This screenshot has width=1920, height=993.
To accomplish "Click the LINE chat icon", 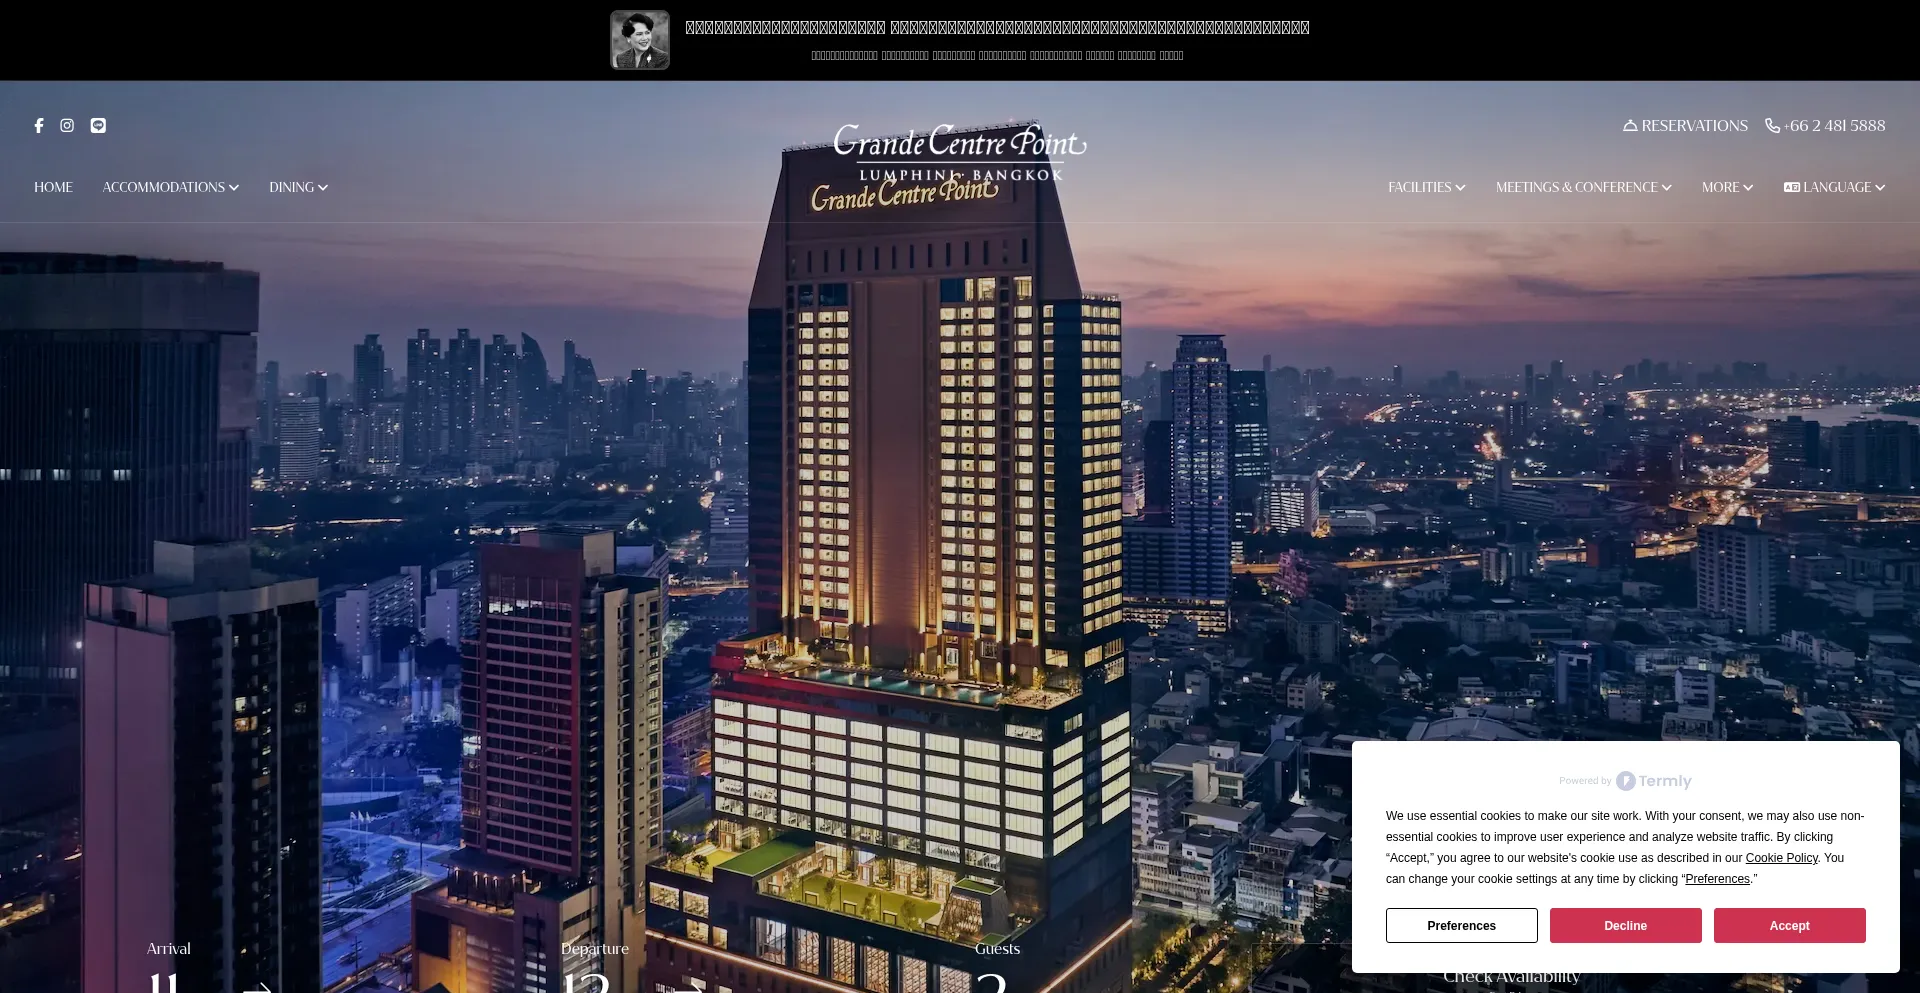I will click(98, 126).
